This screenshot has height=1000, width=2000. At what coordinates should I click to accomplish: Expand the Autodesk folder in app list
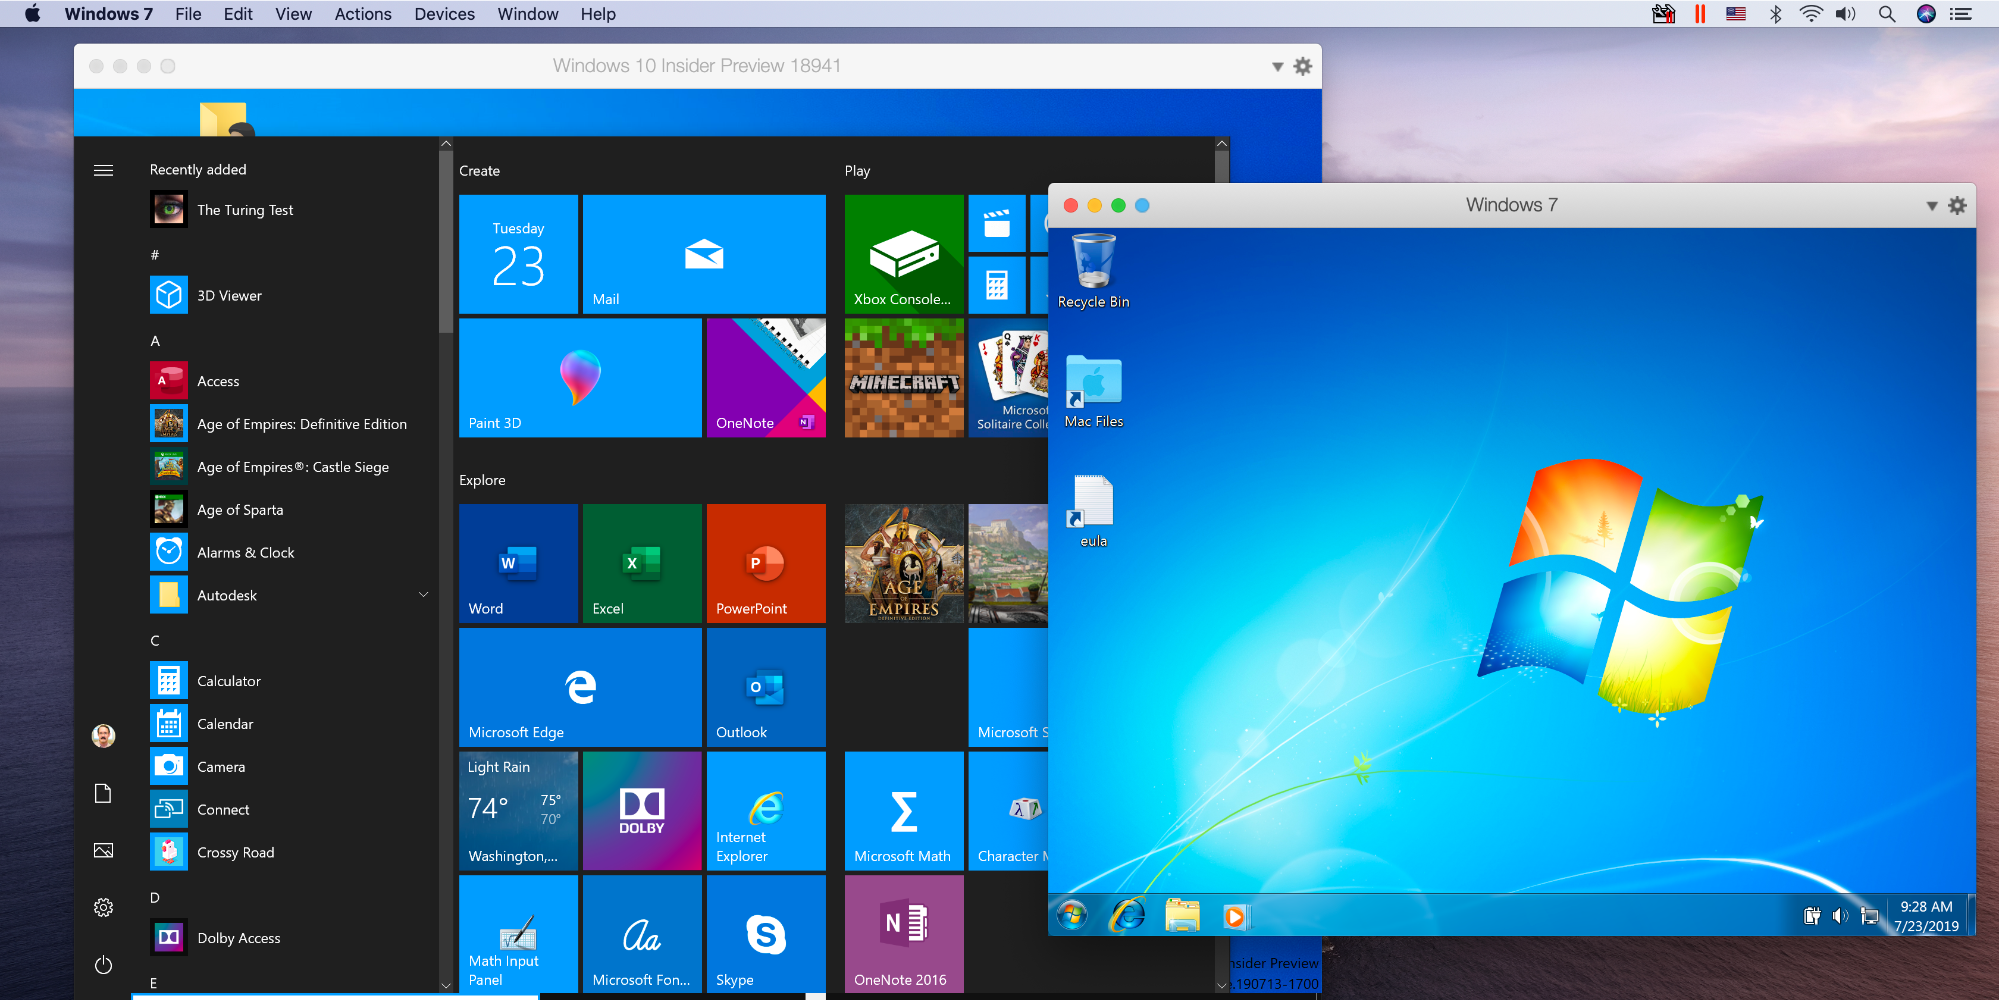point(423,595)
